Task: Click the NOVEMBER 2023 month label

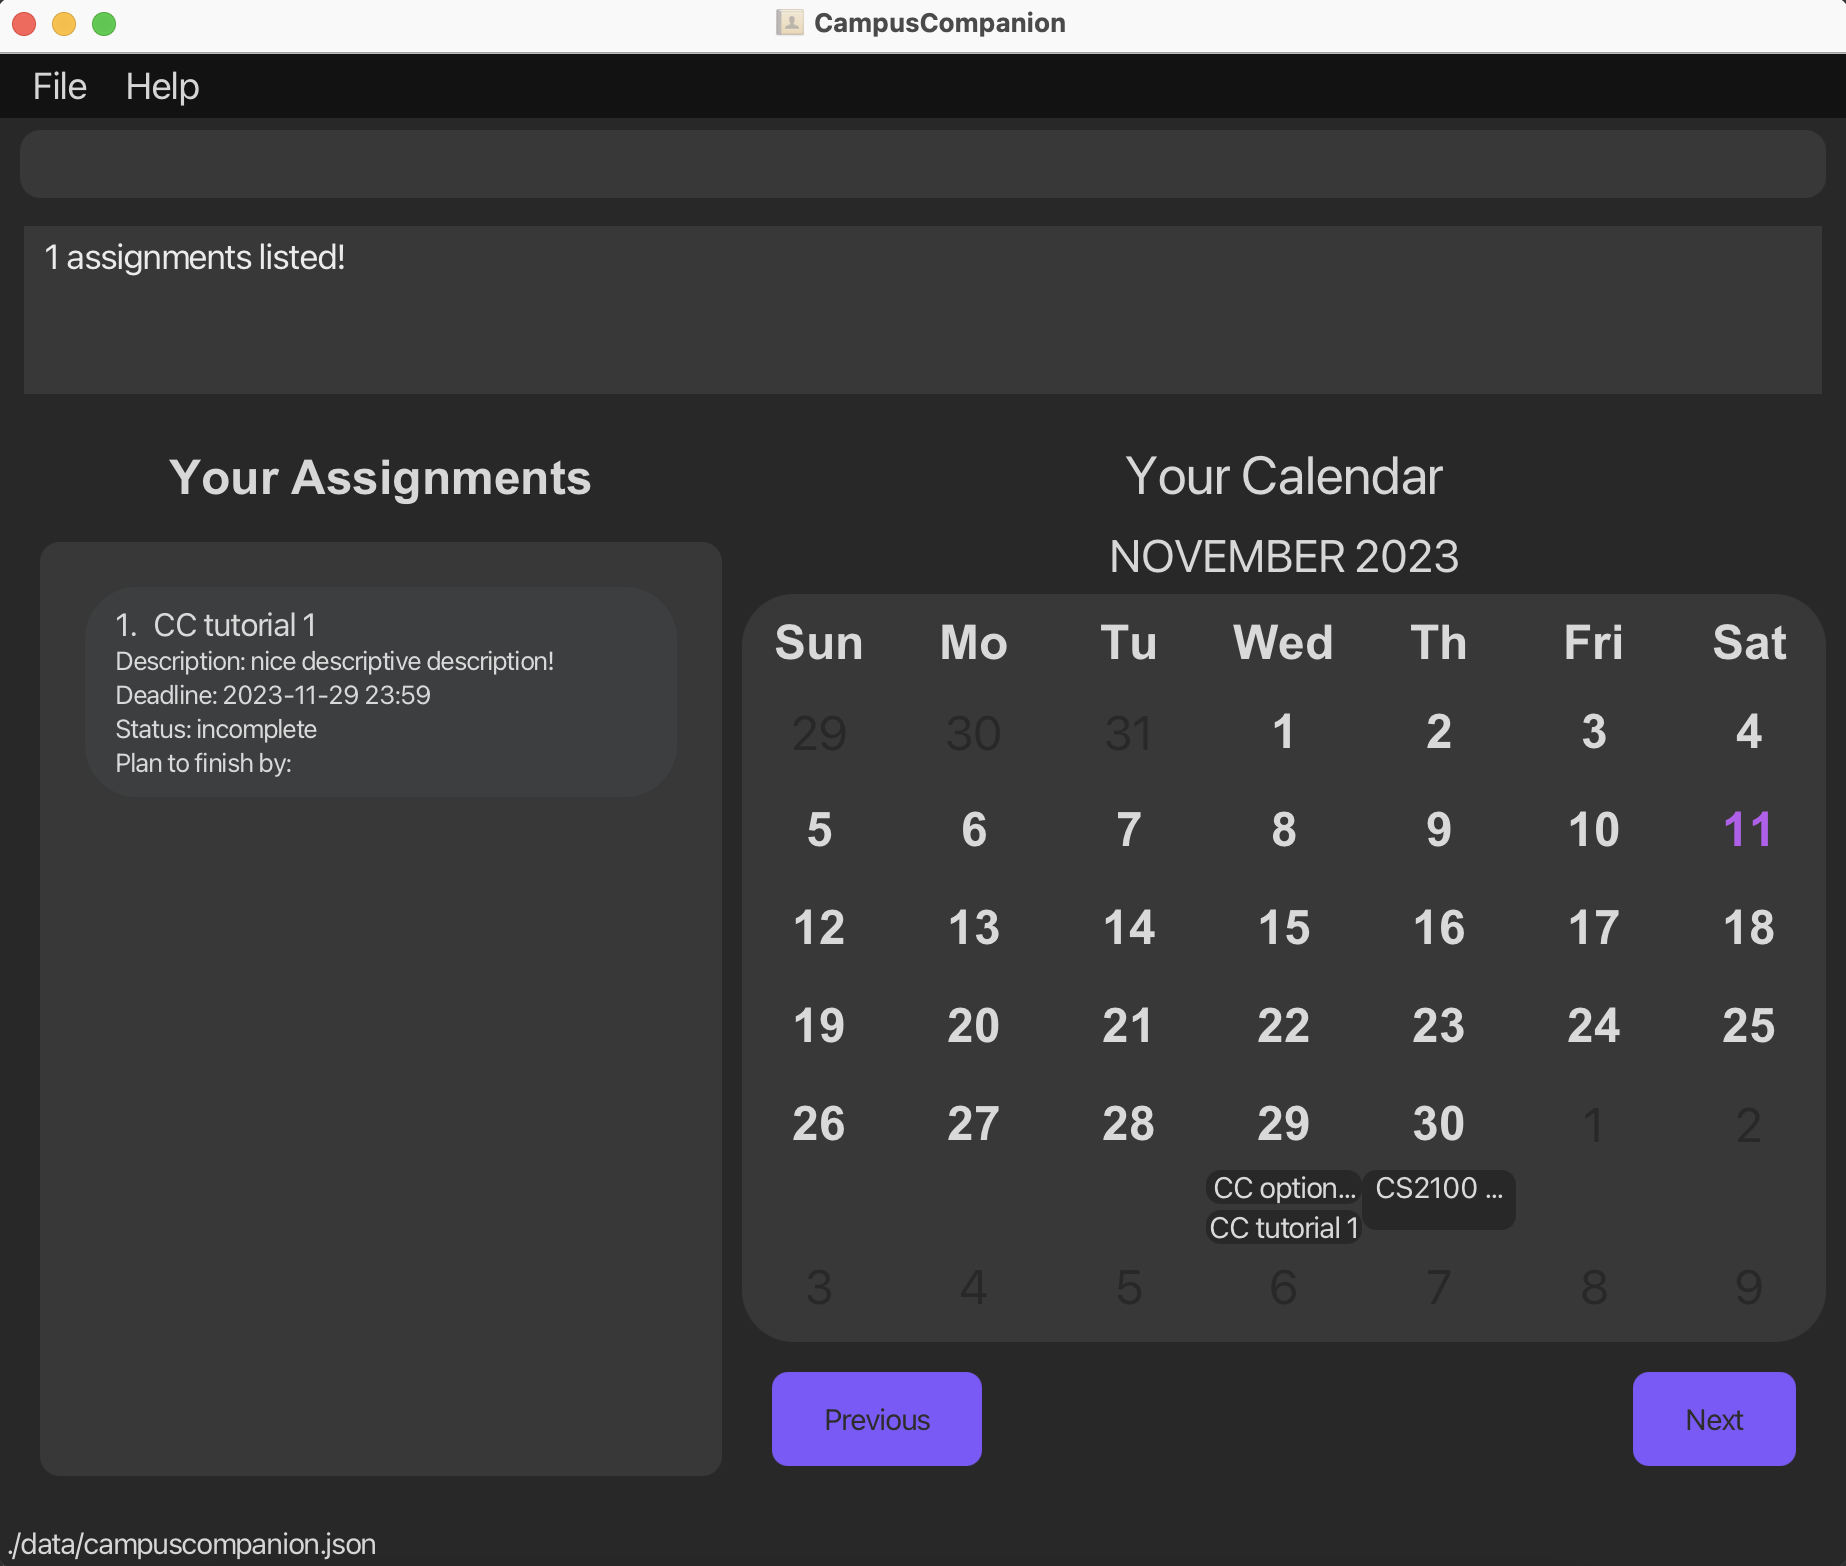Action: tap(1283, 557)
